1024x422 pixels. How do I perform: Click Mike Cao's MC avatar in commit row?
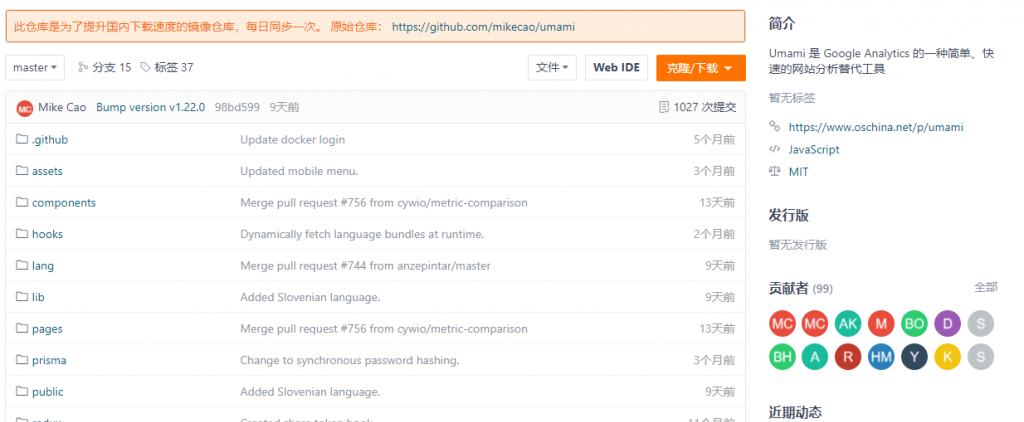point(25,108)
